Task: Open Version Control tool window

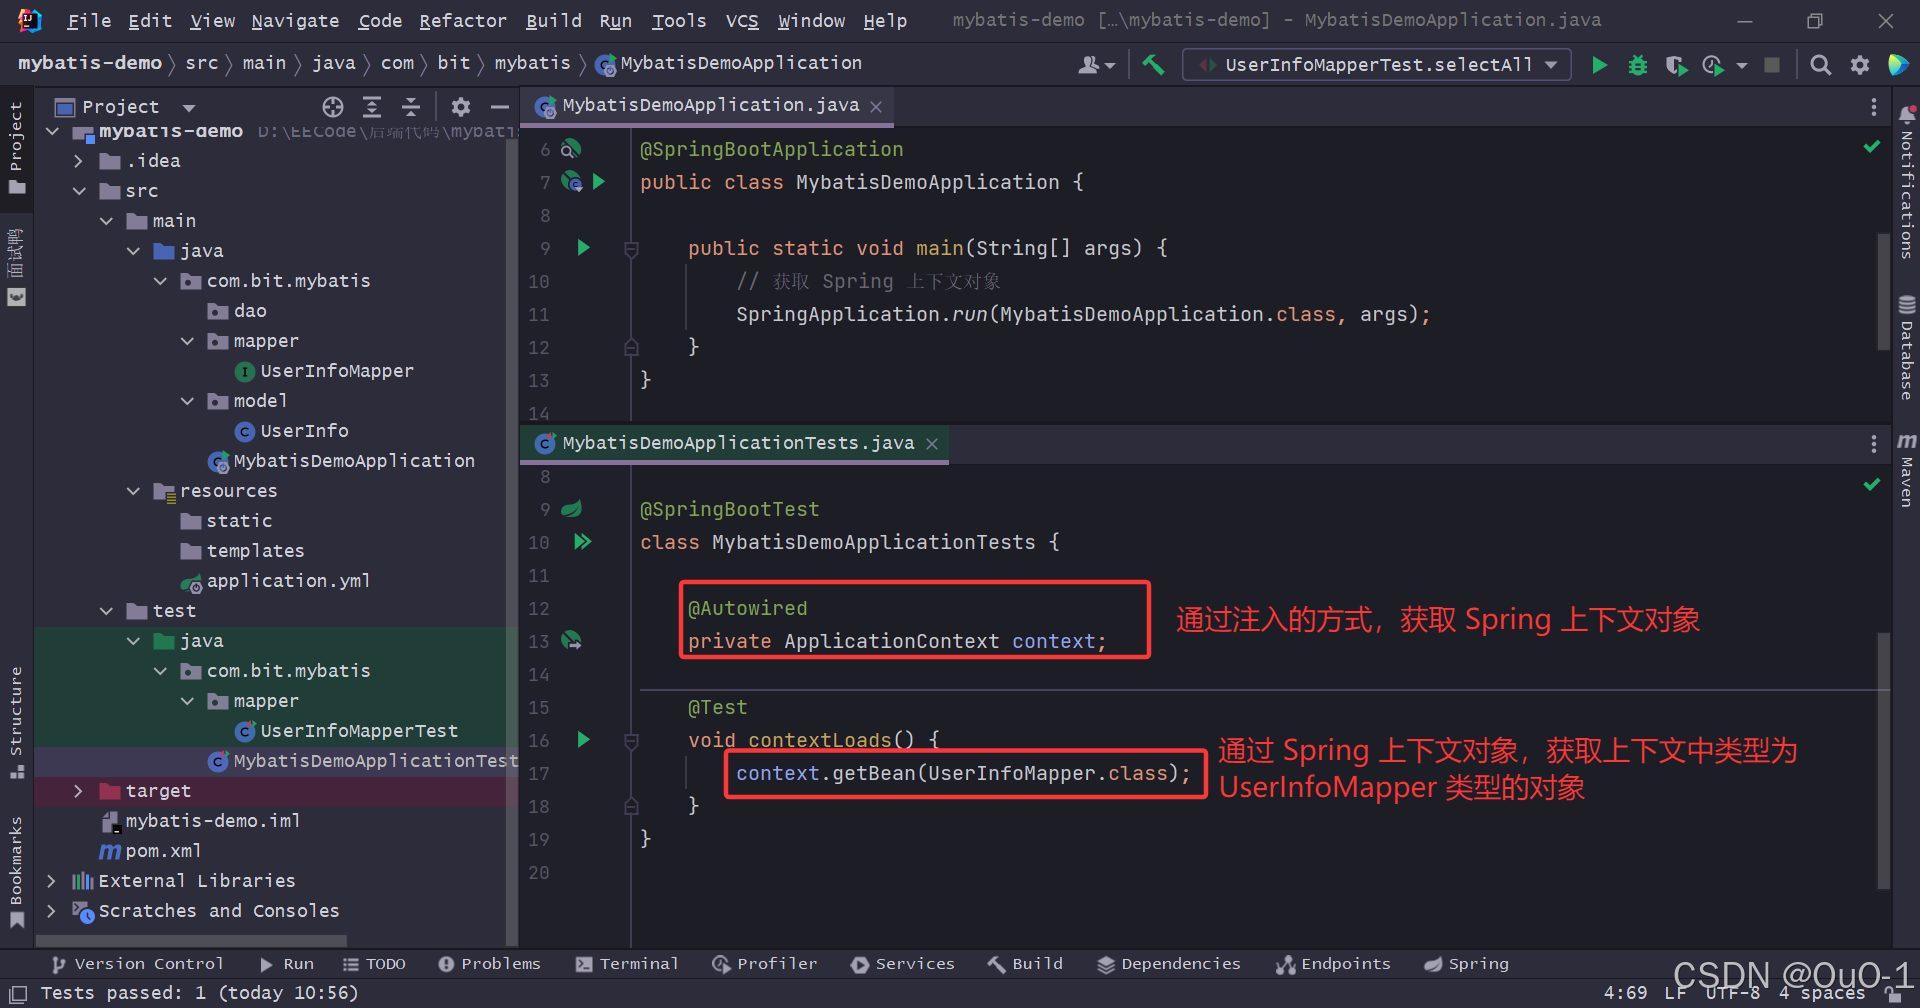Action: click(137, 964)
